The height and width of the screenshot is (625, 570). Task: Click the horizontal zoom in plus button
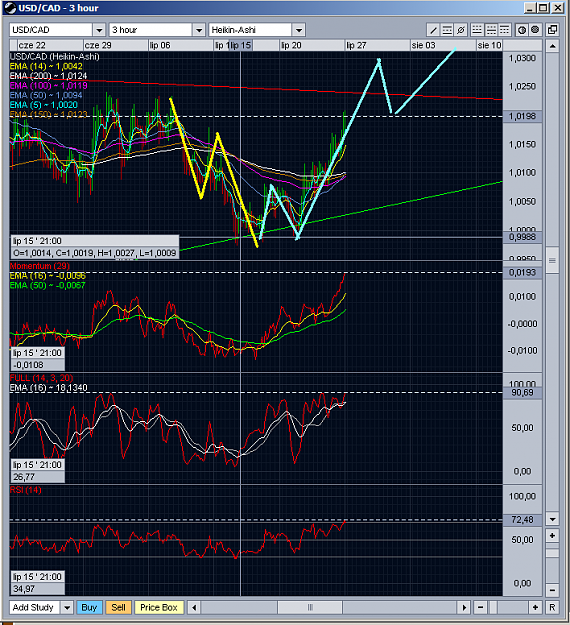[535, 607]
